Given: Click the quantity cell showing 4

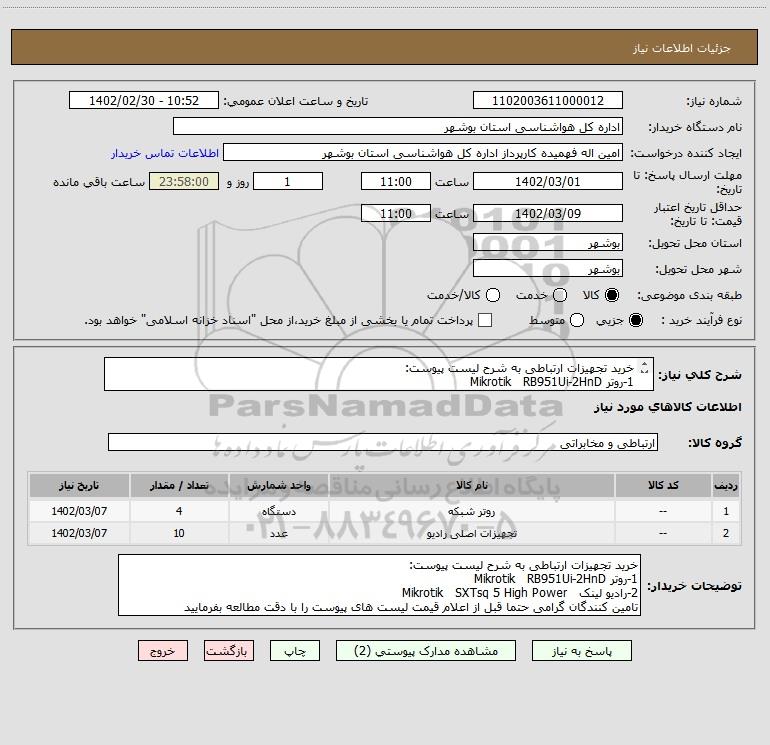Looking at the screenshot, I should 179,511.
